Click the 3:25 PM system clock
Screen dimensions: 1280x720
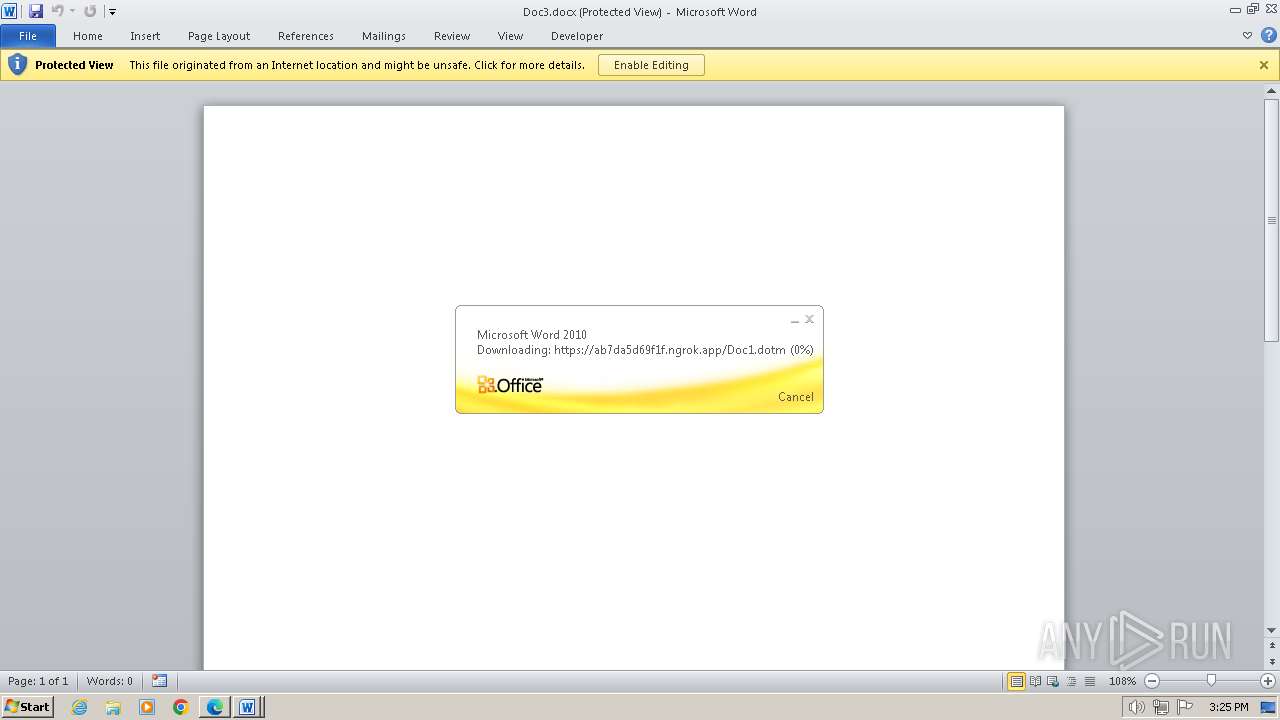1228,707
